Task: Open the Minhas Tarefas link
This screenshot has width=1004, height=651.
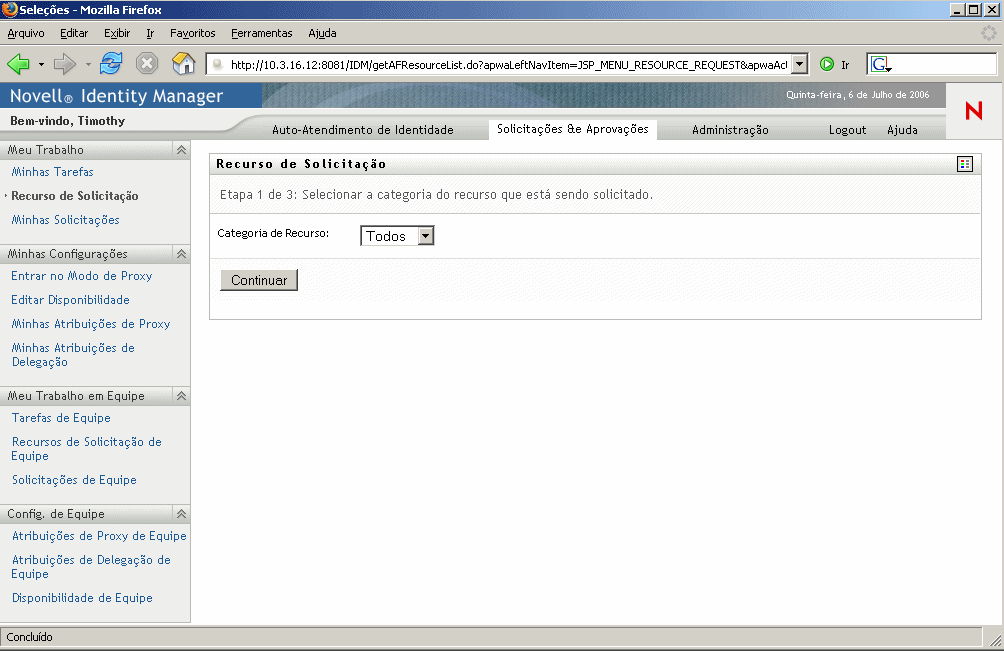Action: (52, 172)
